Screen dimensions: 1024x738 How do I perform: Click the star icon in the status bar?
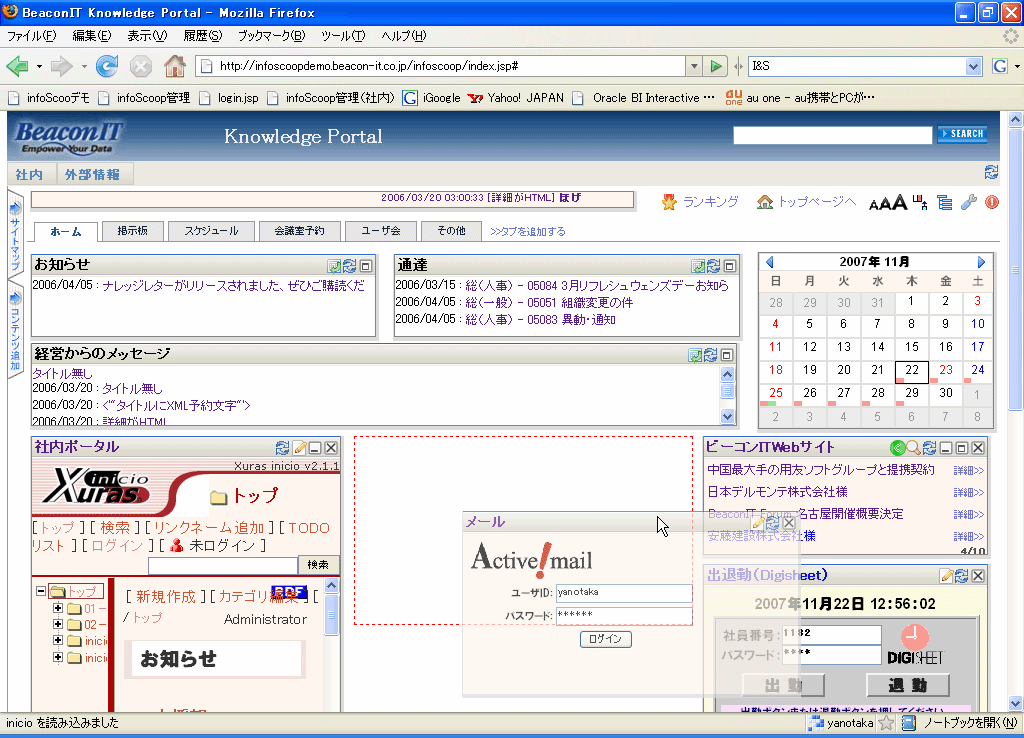pyautogui.click(x=886, y=723)
